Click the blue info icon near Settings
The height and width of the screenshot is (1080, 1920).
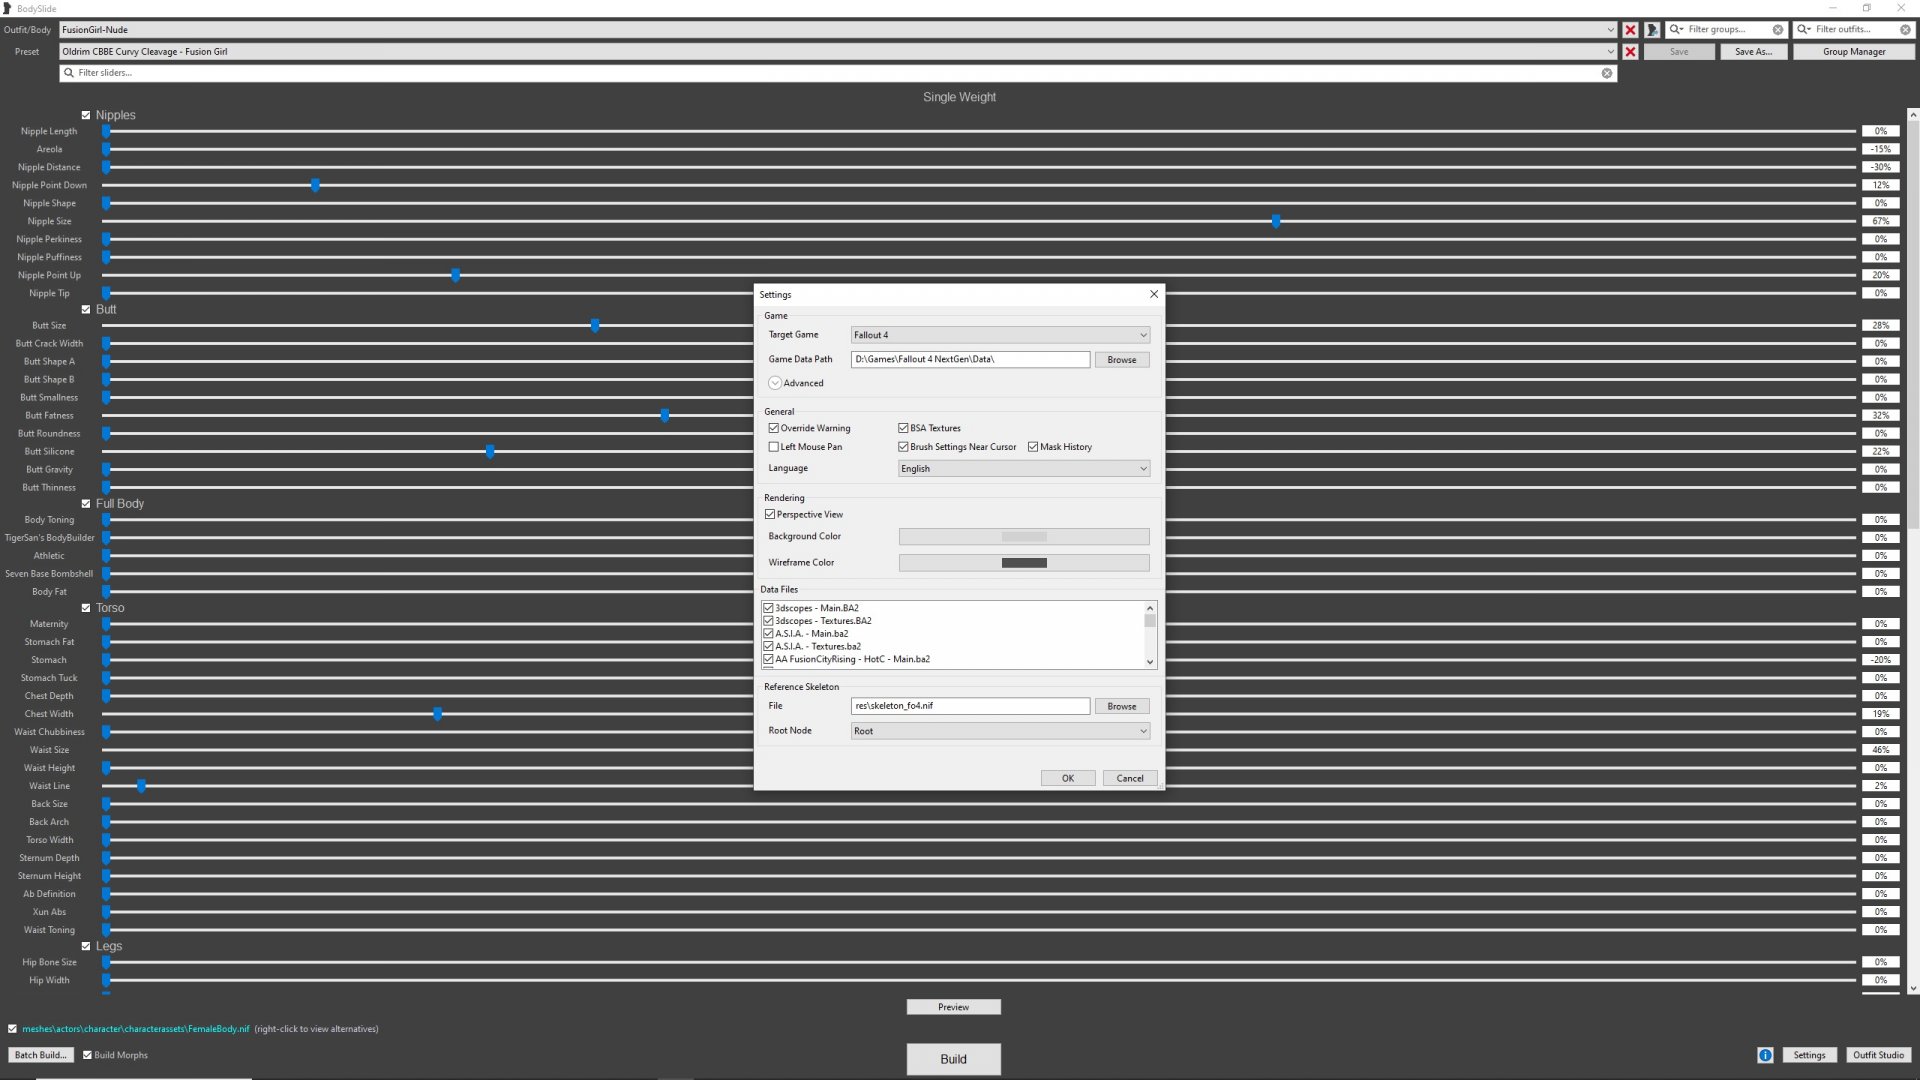[1765, 1055]
